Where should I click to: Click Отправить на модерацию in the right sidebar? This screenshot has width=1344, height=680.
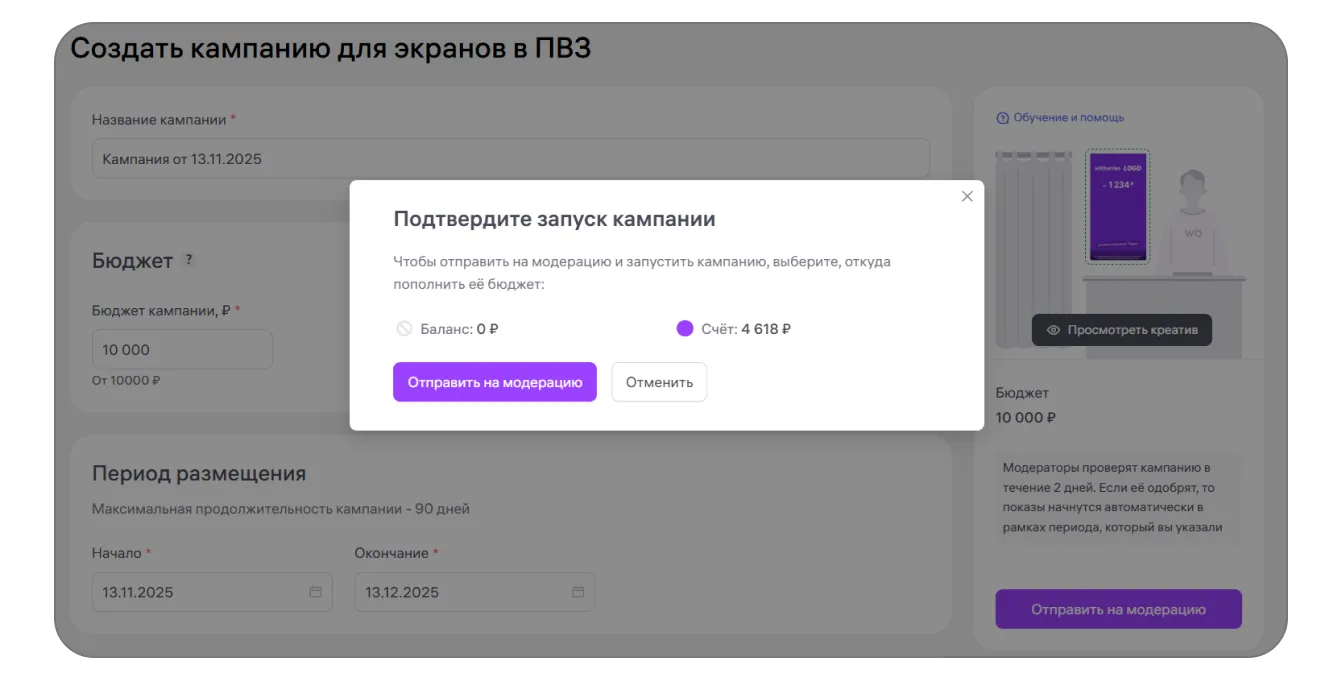(1118, 609)
